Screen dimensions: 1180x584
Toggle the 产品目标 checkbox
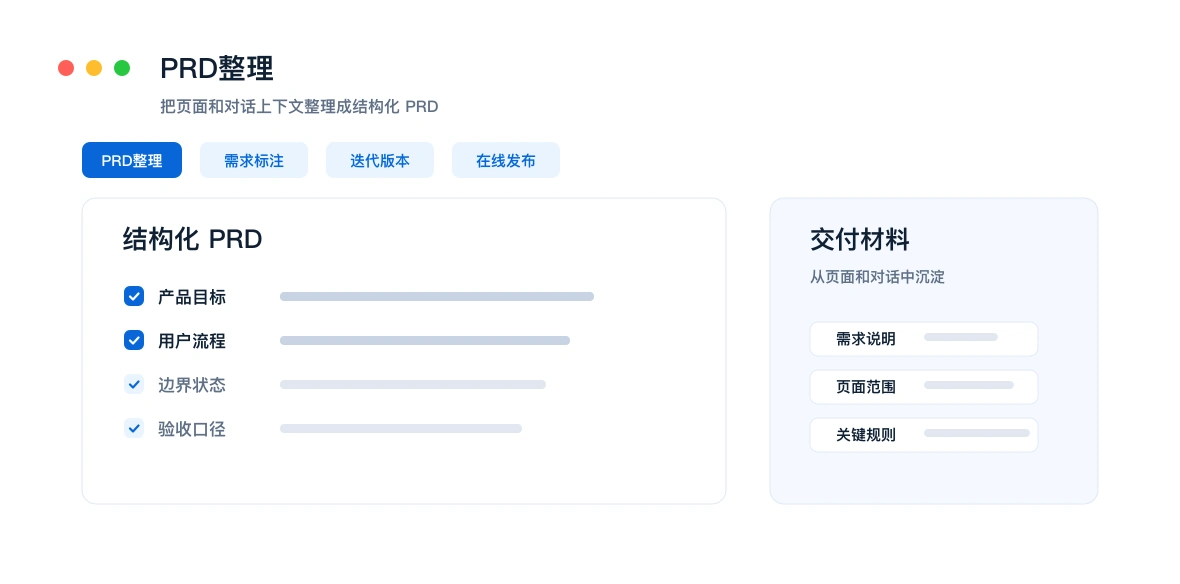pos(134,297)
